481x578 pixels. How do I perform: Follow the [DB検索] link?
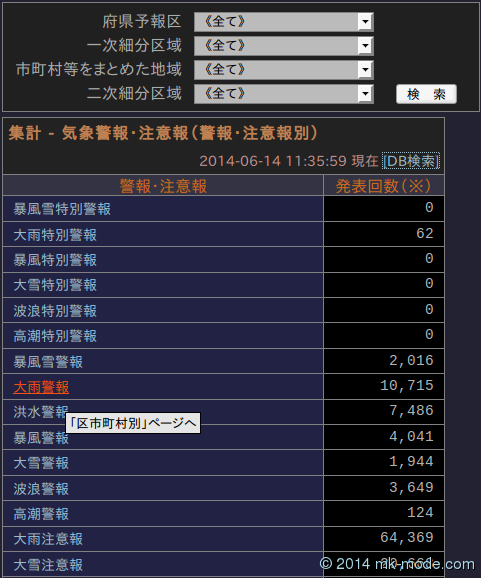click(x=411, y=161)
